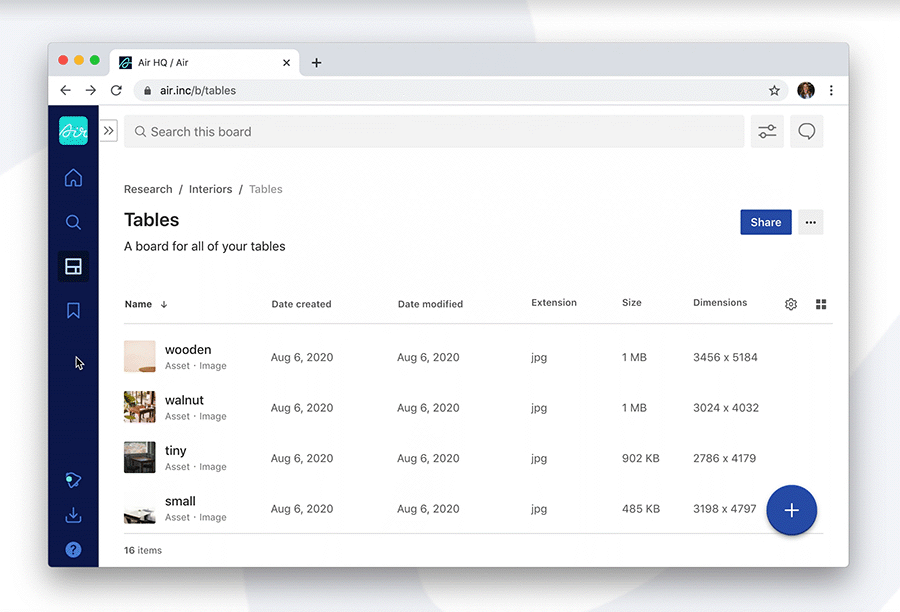This screenshot has height=612, width=900.
Task: Click the download icon in the sidebar
Action: point(73,516)
